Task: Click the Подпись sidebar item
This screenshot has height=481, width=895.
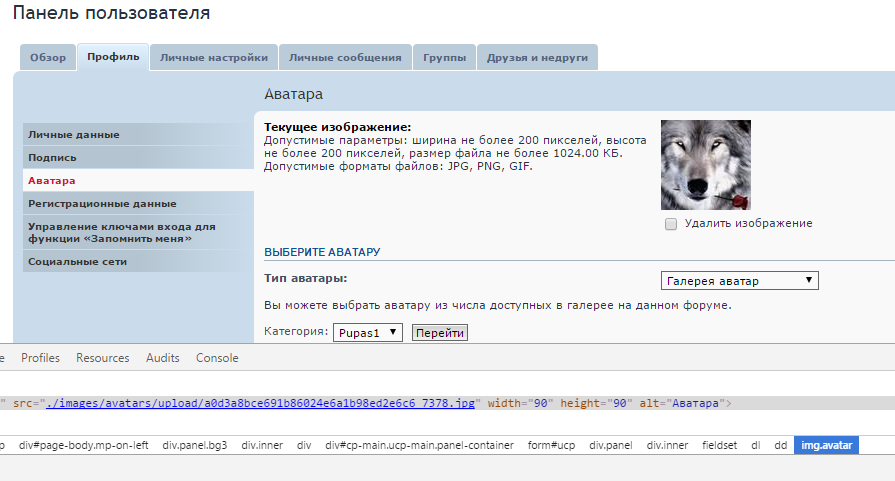Action: (52, 157)
